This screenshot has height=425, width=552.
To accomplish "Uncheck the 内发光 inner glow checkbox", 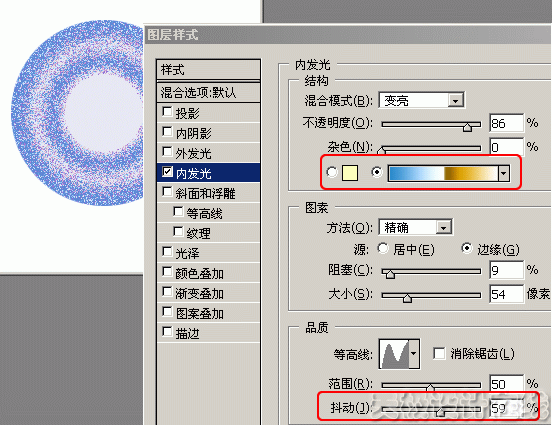I will pyautogui.click(x=167, y=172).
